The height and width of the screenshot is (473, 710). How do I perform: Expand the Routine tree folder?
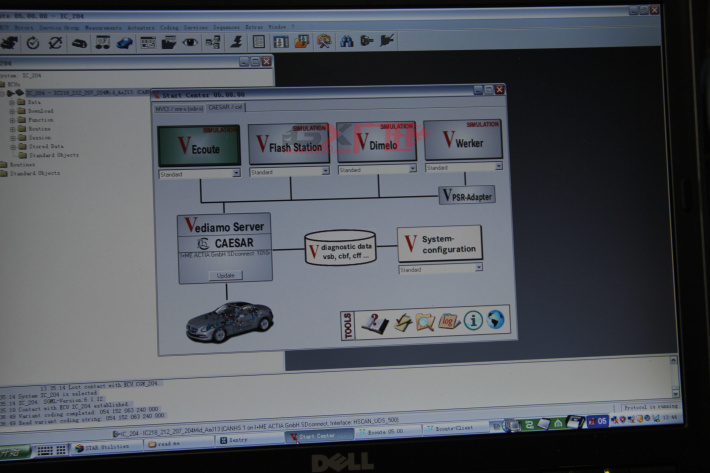[13, 129]
